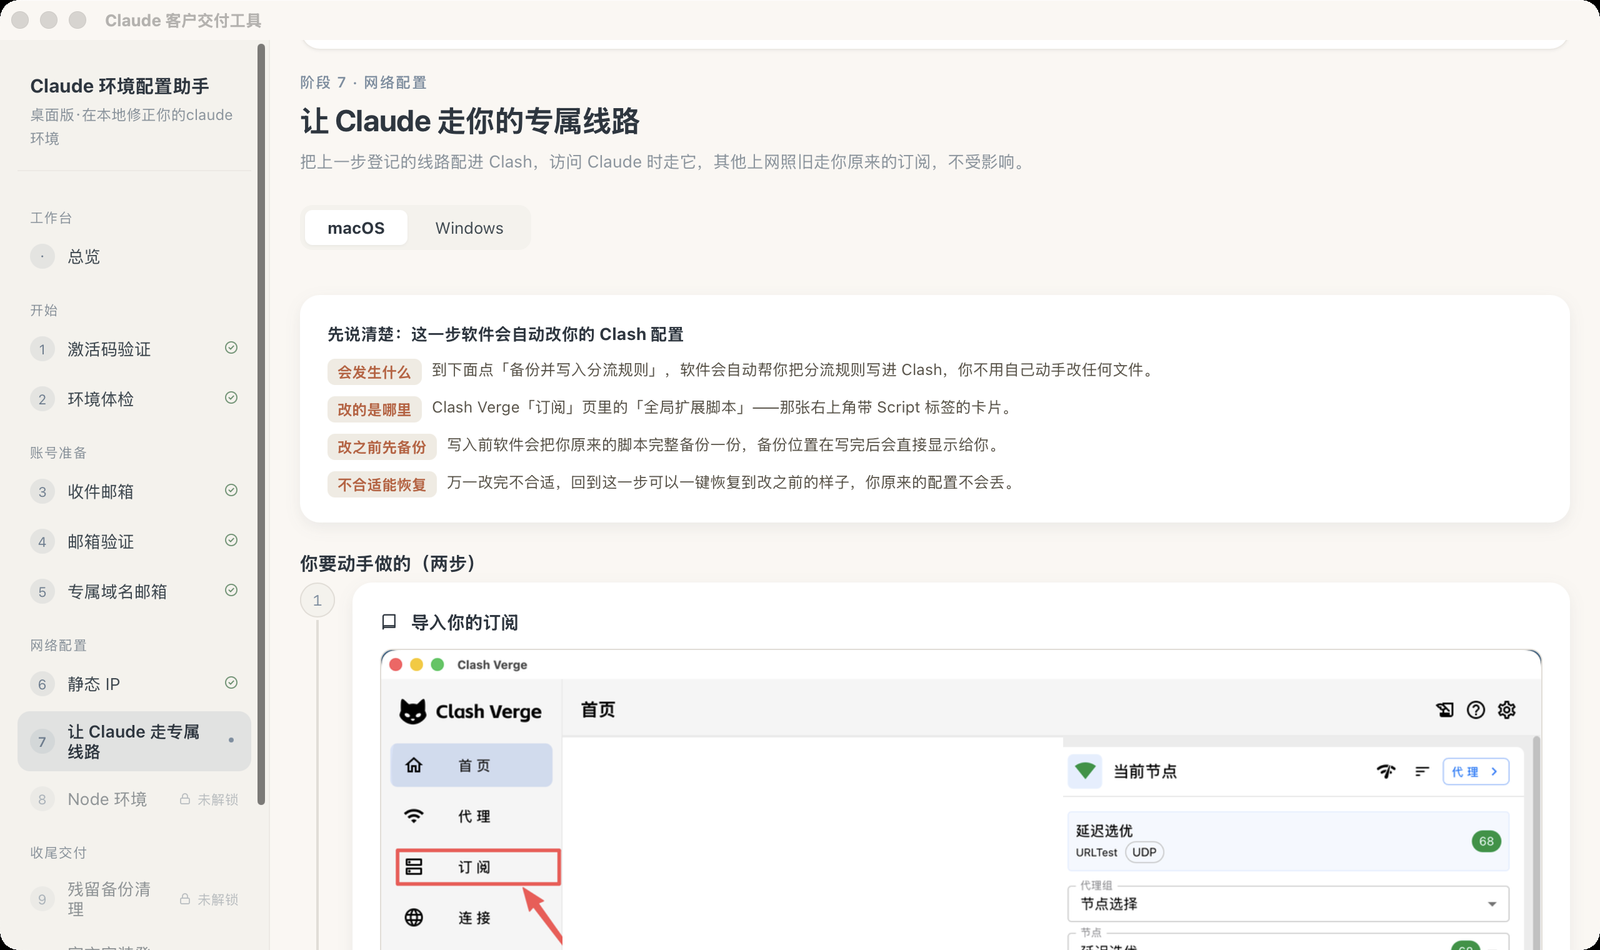Click the wifi icon beside 代理 in Clash Verge nav
Screen dimensions: 1600x950
414,816
